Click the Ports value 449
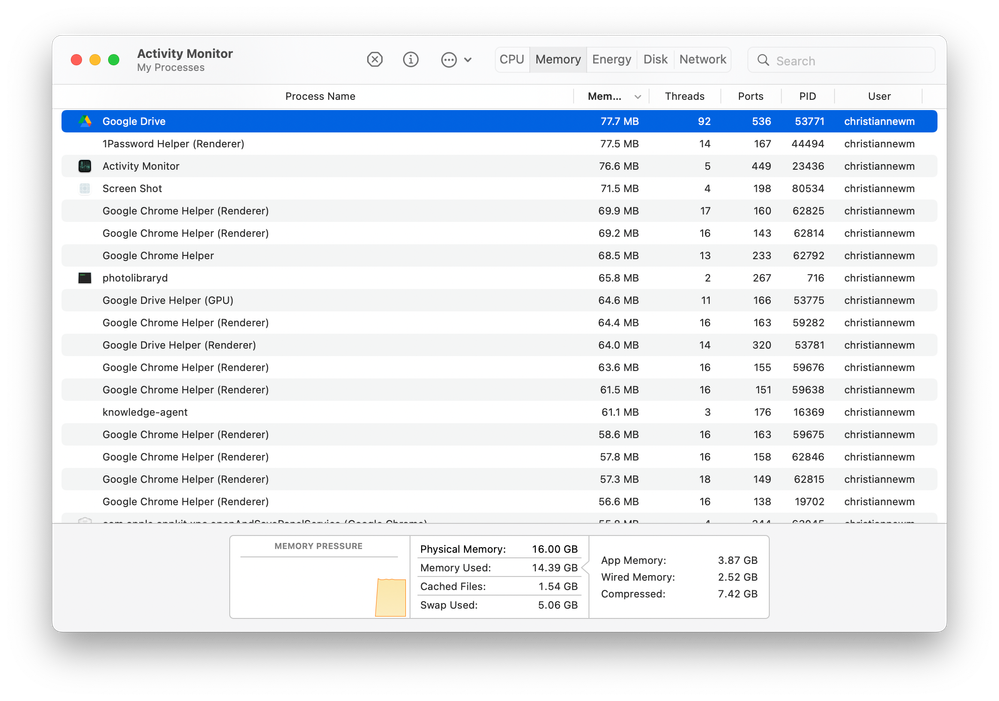999x701 pixels. pos(761,166)
